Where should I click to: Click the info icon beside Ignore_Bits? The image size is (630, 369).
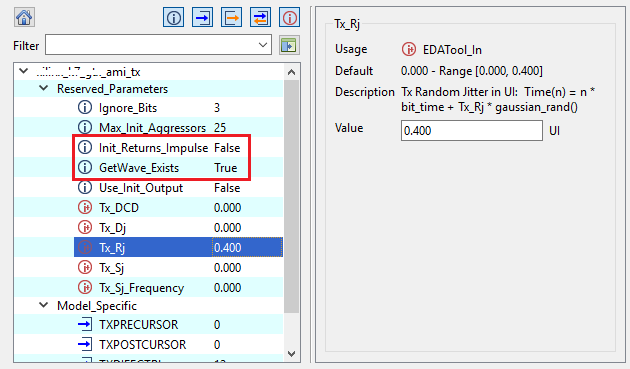coord(84,107)
